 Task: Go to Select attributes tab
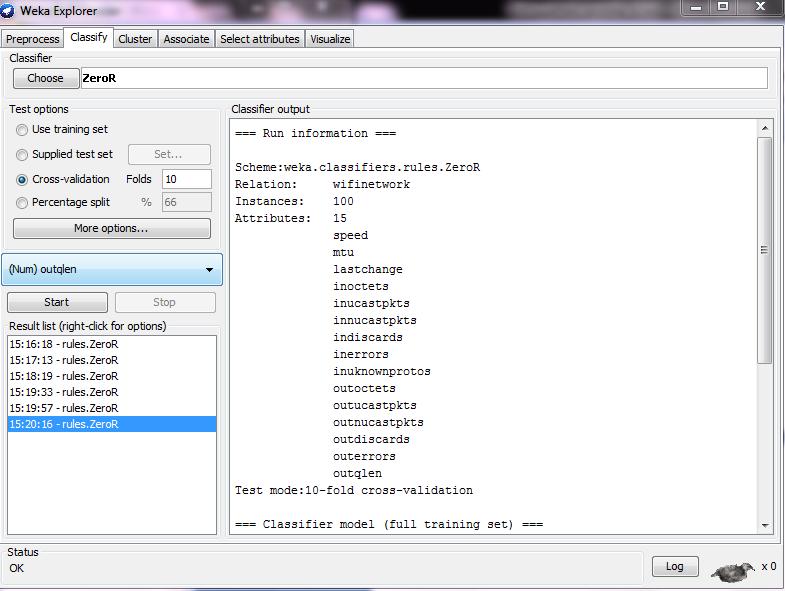pos(260,39)
